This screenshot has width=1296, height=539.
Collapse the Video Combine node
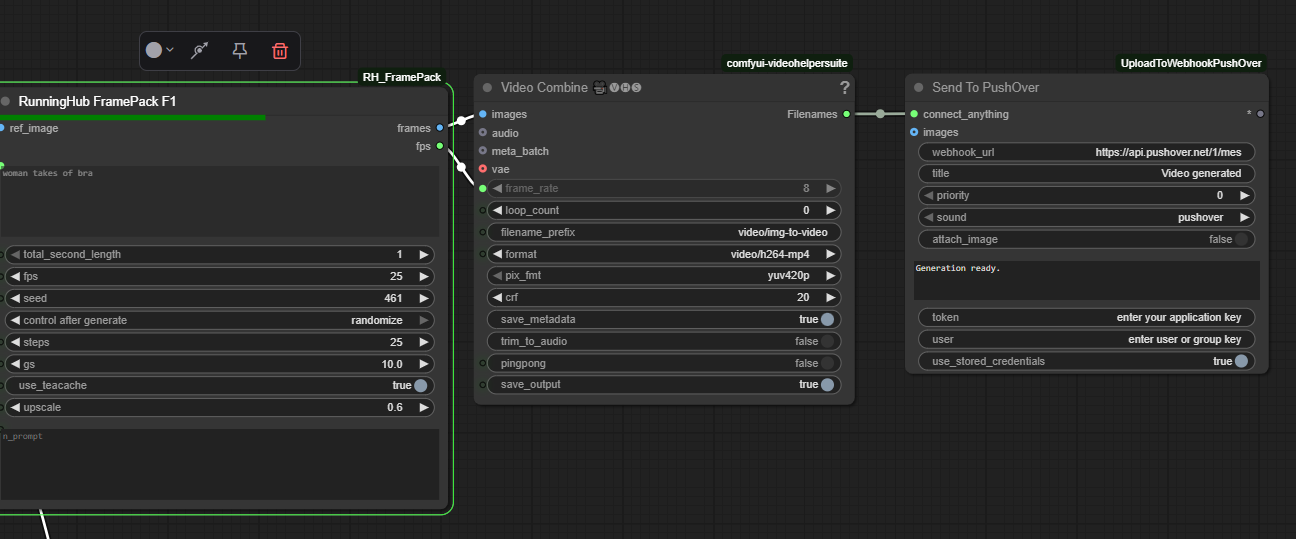[x=487, y=88]
